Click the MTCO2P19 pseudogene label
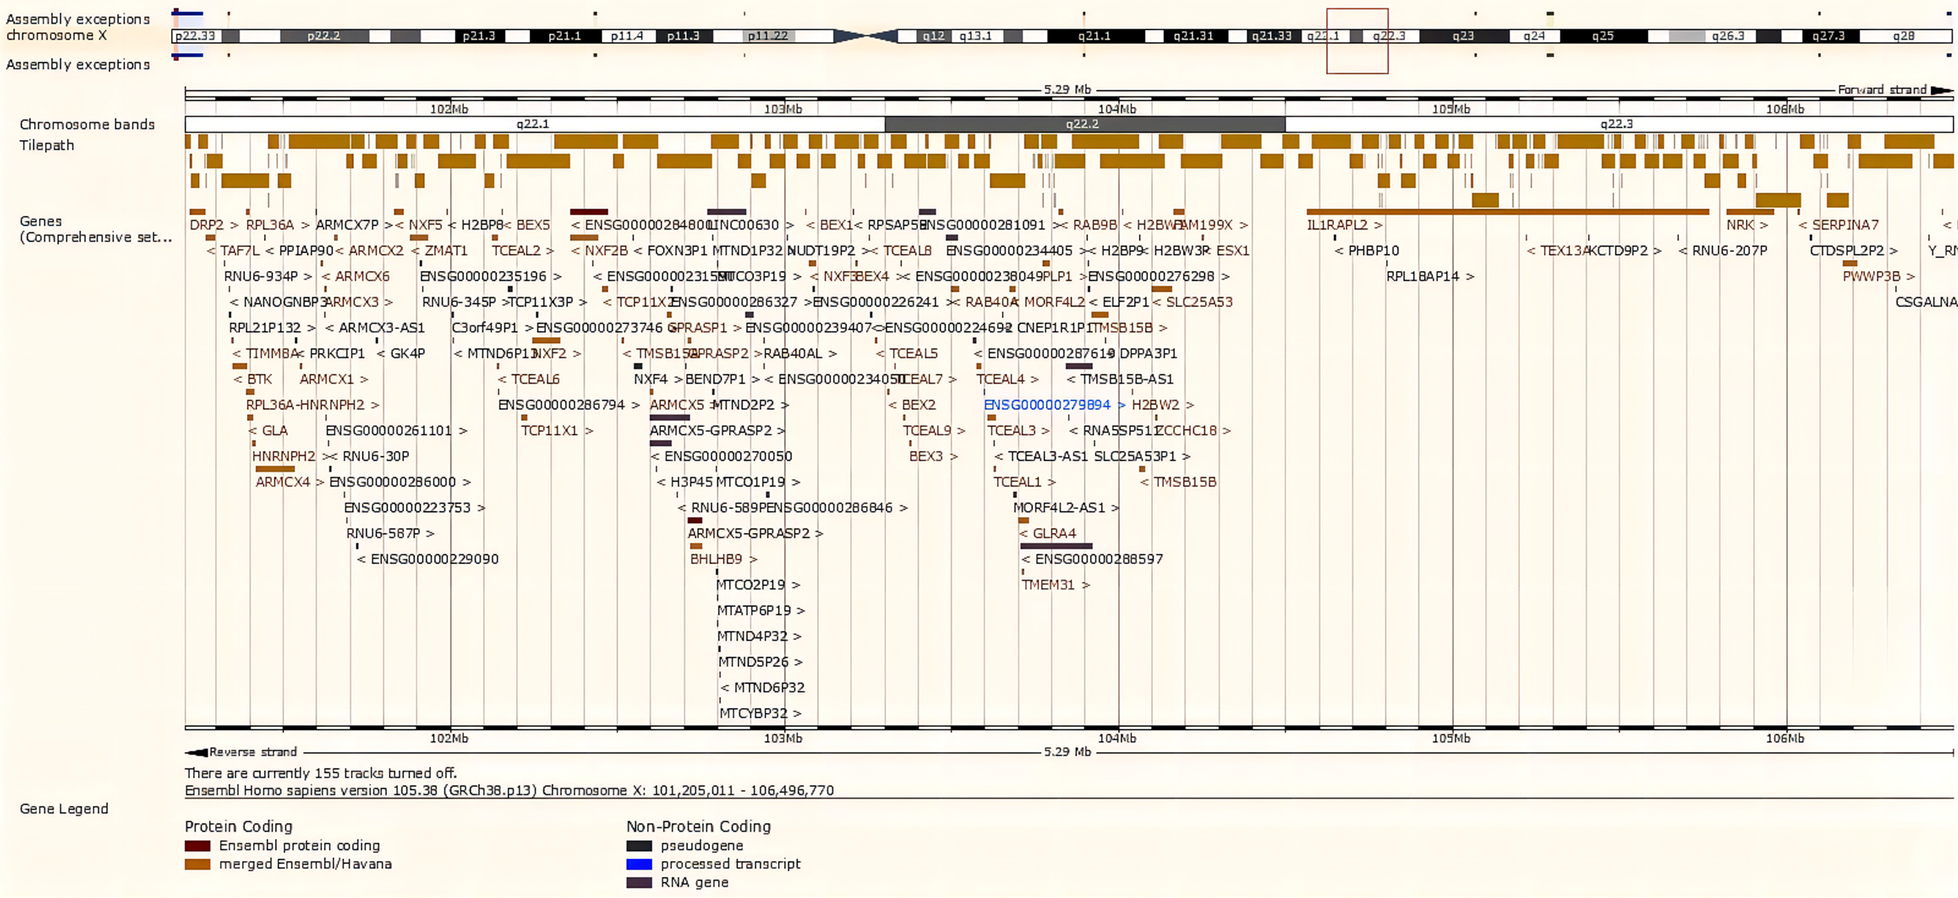The width and height of the screenshot is (1958, 898). click(x=758, y=585)
